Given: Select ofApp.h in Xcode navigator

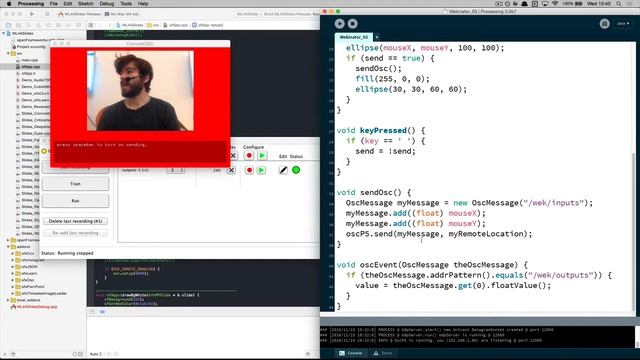Looking at the screenshot, I should [x=28, y=73].
